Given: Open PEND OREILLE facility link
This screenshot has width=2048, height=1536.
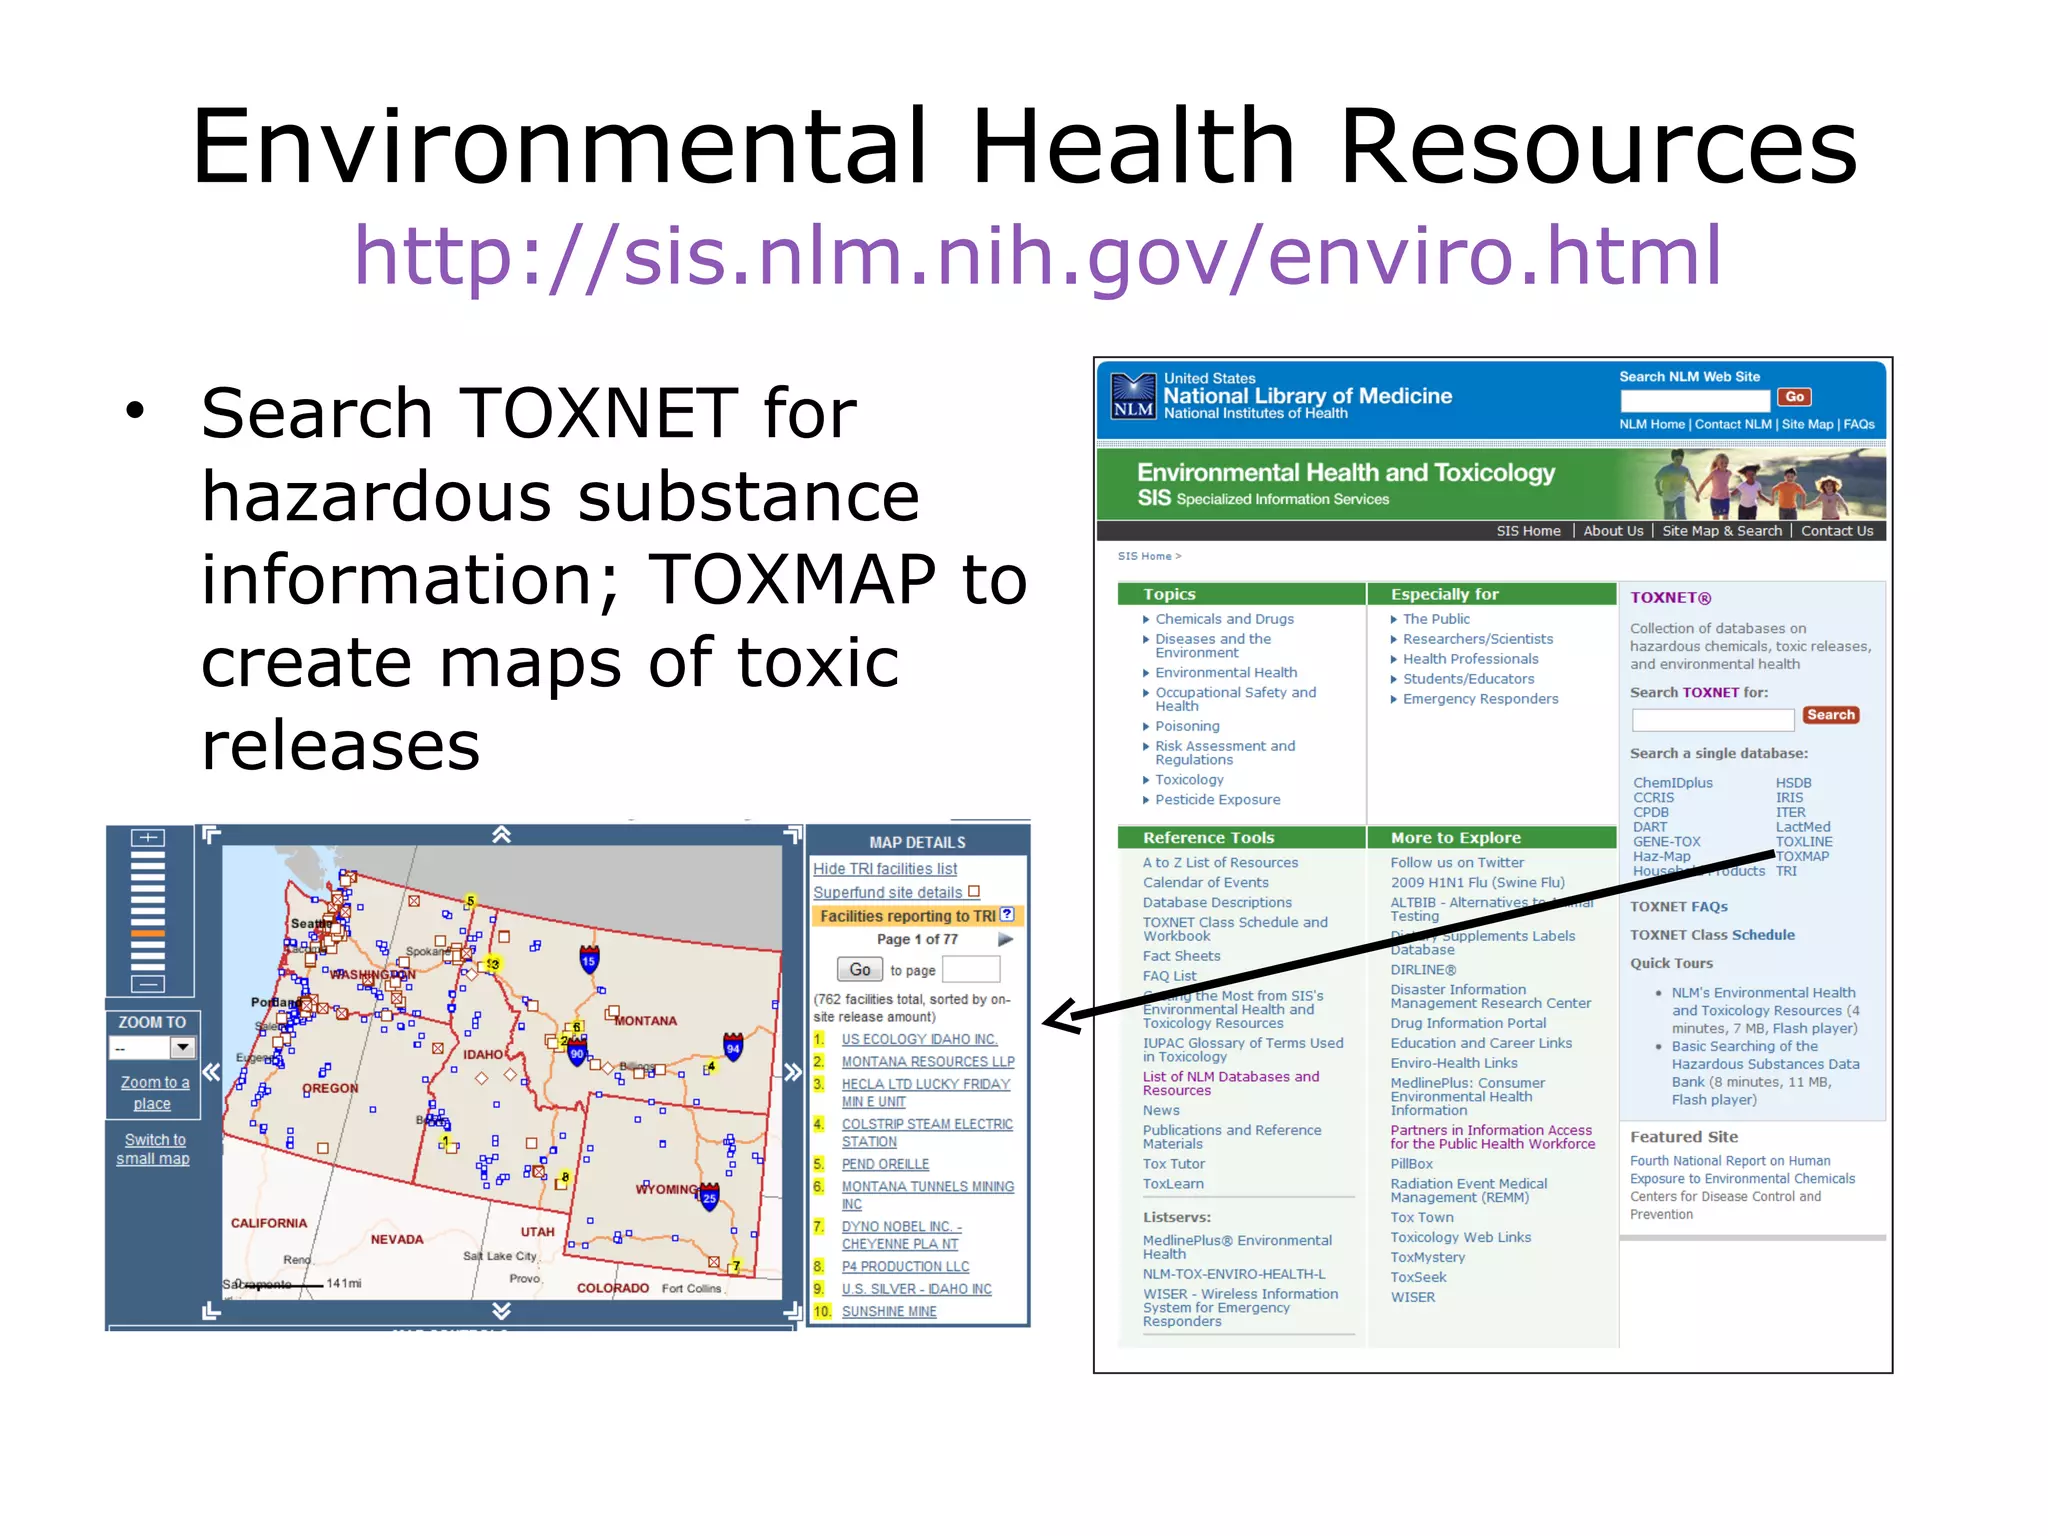Looking at the screenshot, I should tap(885, 1165).
